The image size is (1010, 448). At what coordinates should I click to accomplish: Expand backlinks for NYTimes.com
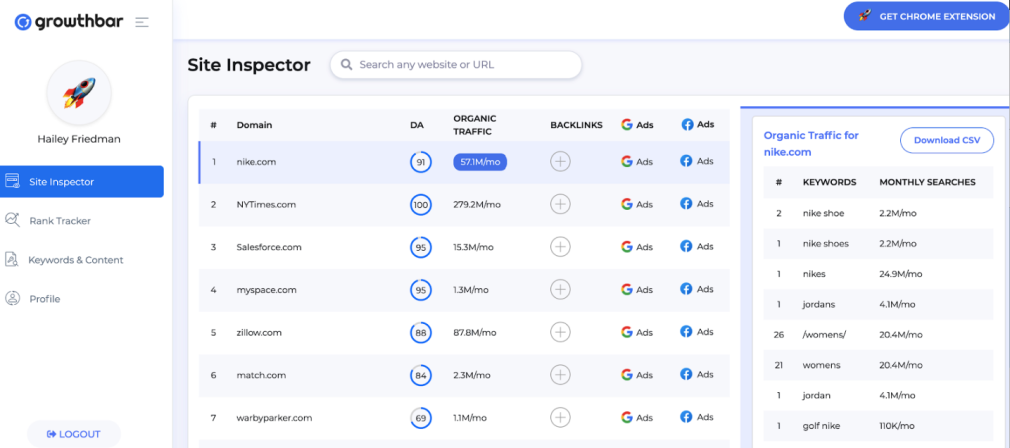[x=560, y=204]
